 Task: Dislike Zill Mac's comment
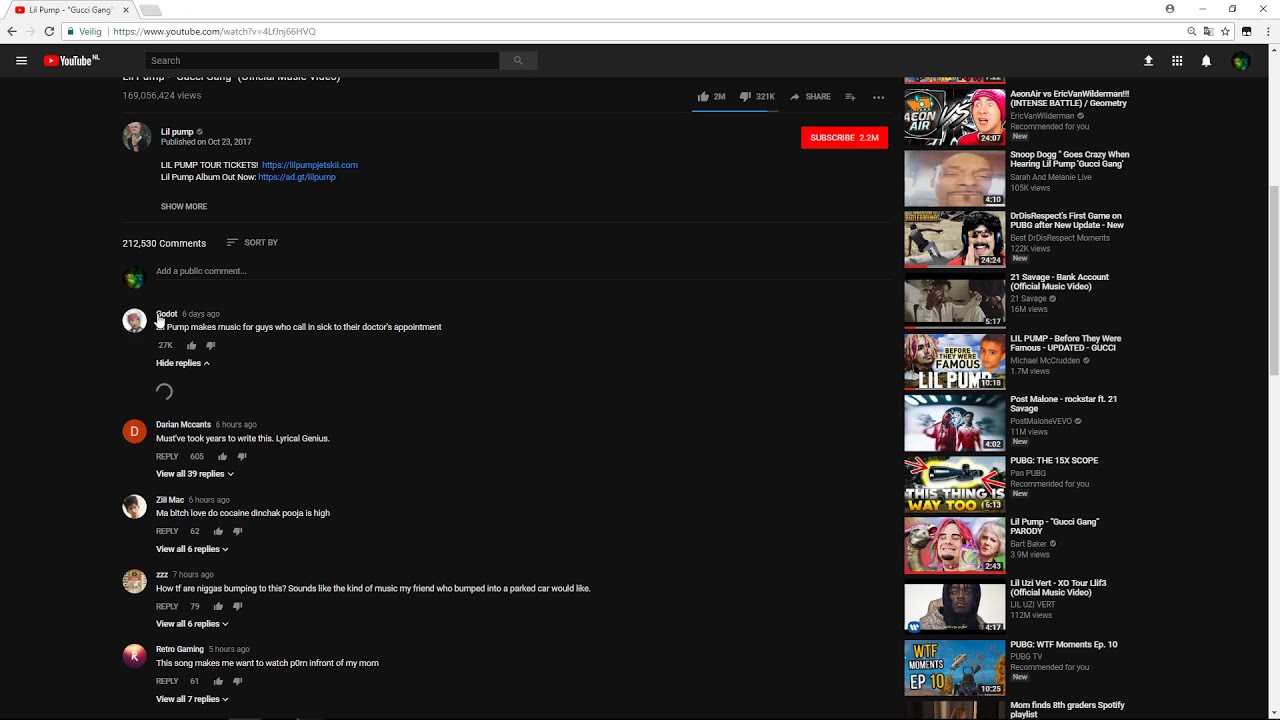[x=237, y=531]
